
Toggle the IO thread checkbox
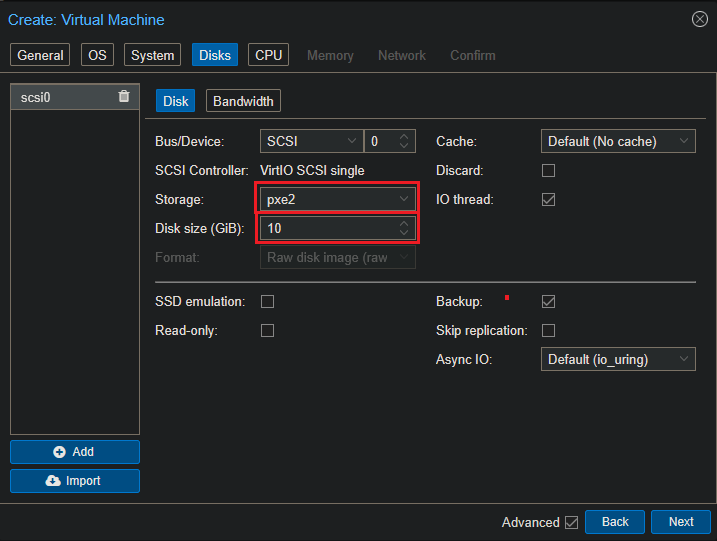pyautogui.click(x=548, y=200)
